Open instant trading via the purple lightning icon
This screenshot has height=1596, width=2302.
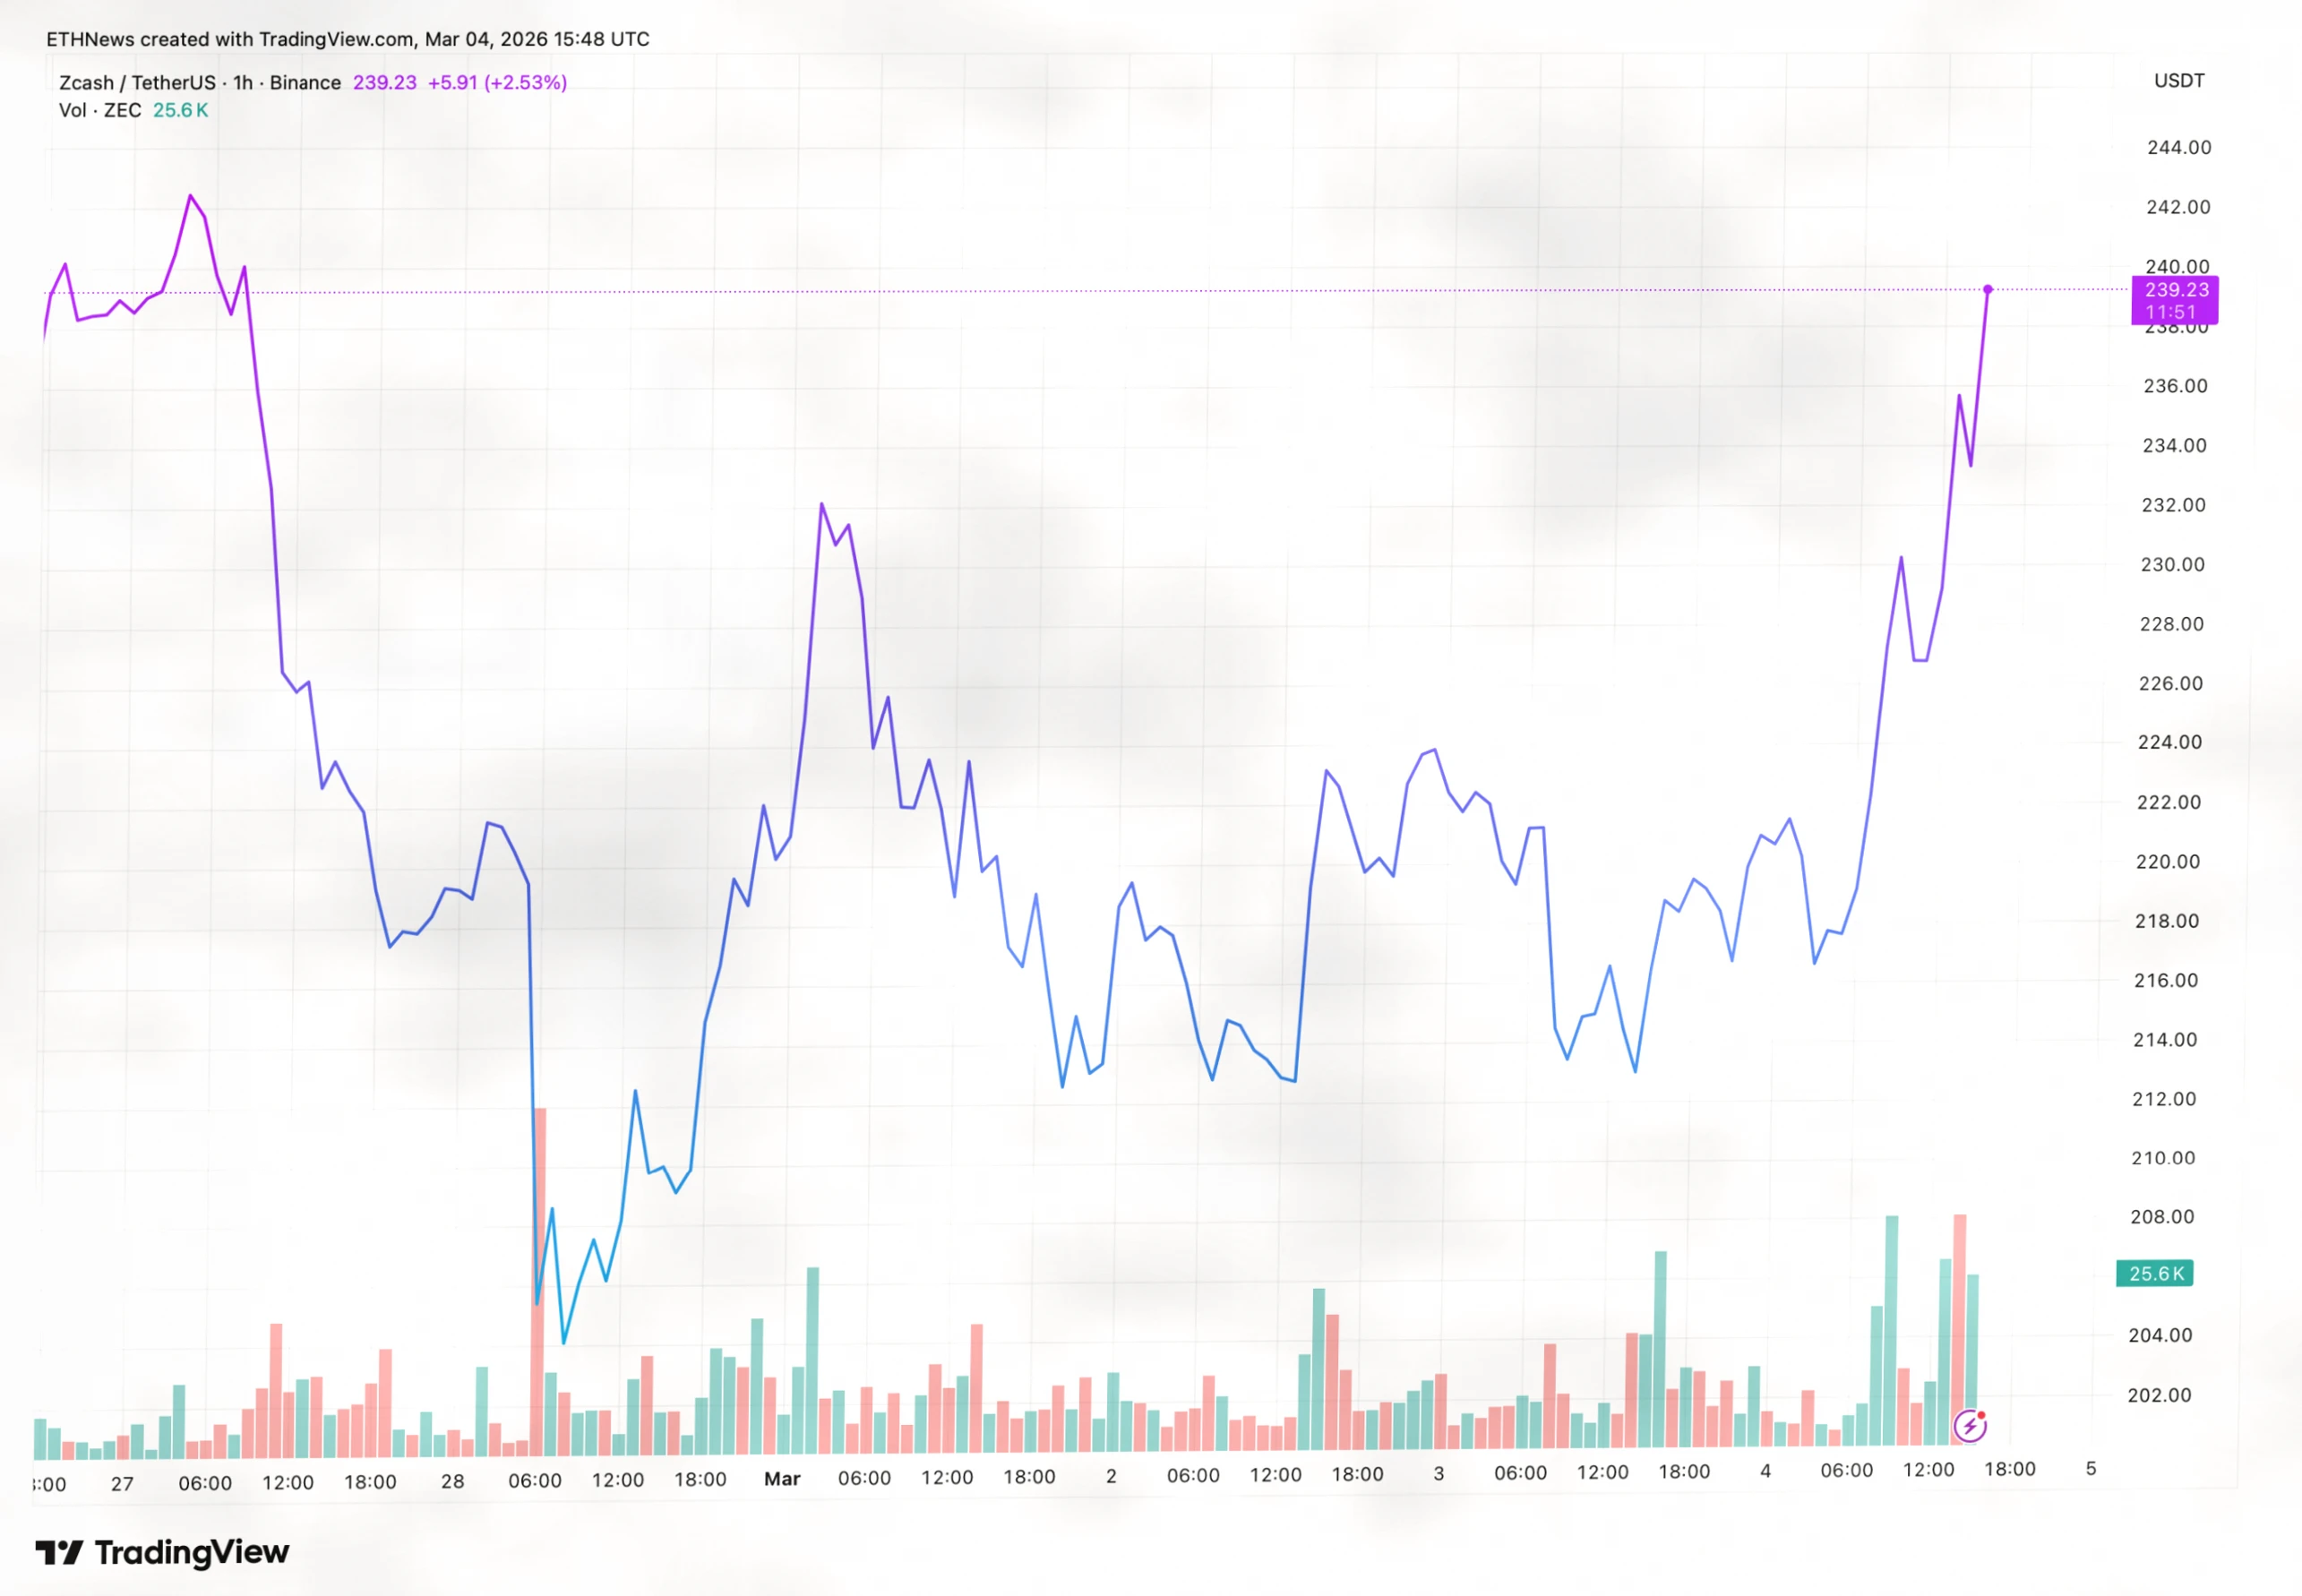(1971, 1428)
